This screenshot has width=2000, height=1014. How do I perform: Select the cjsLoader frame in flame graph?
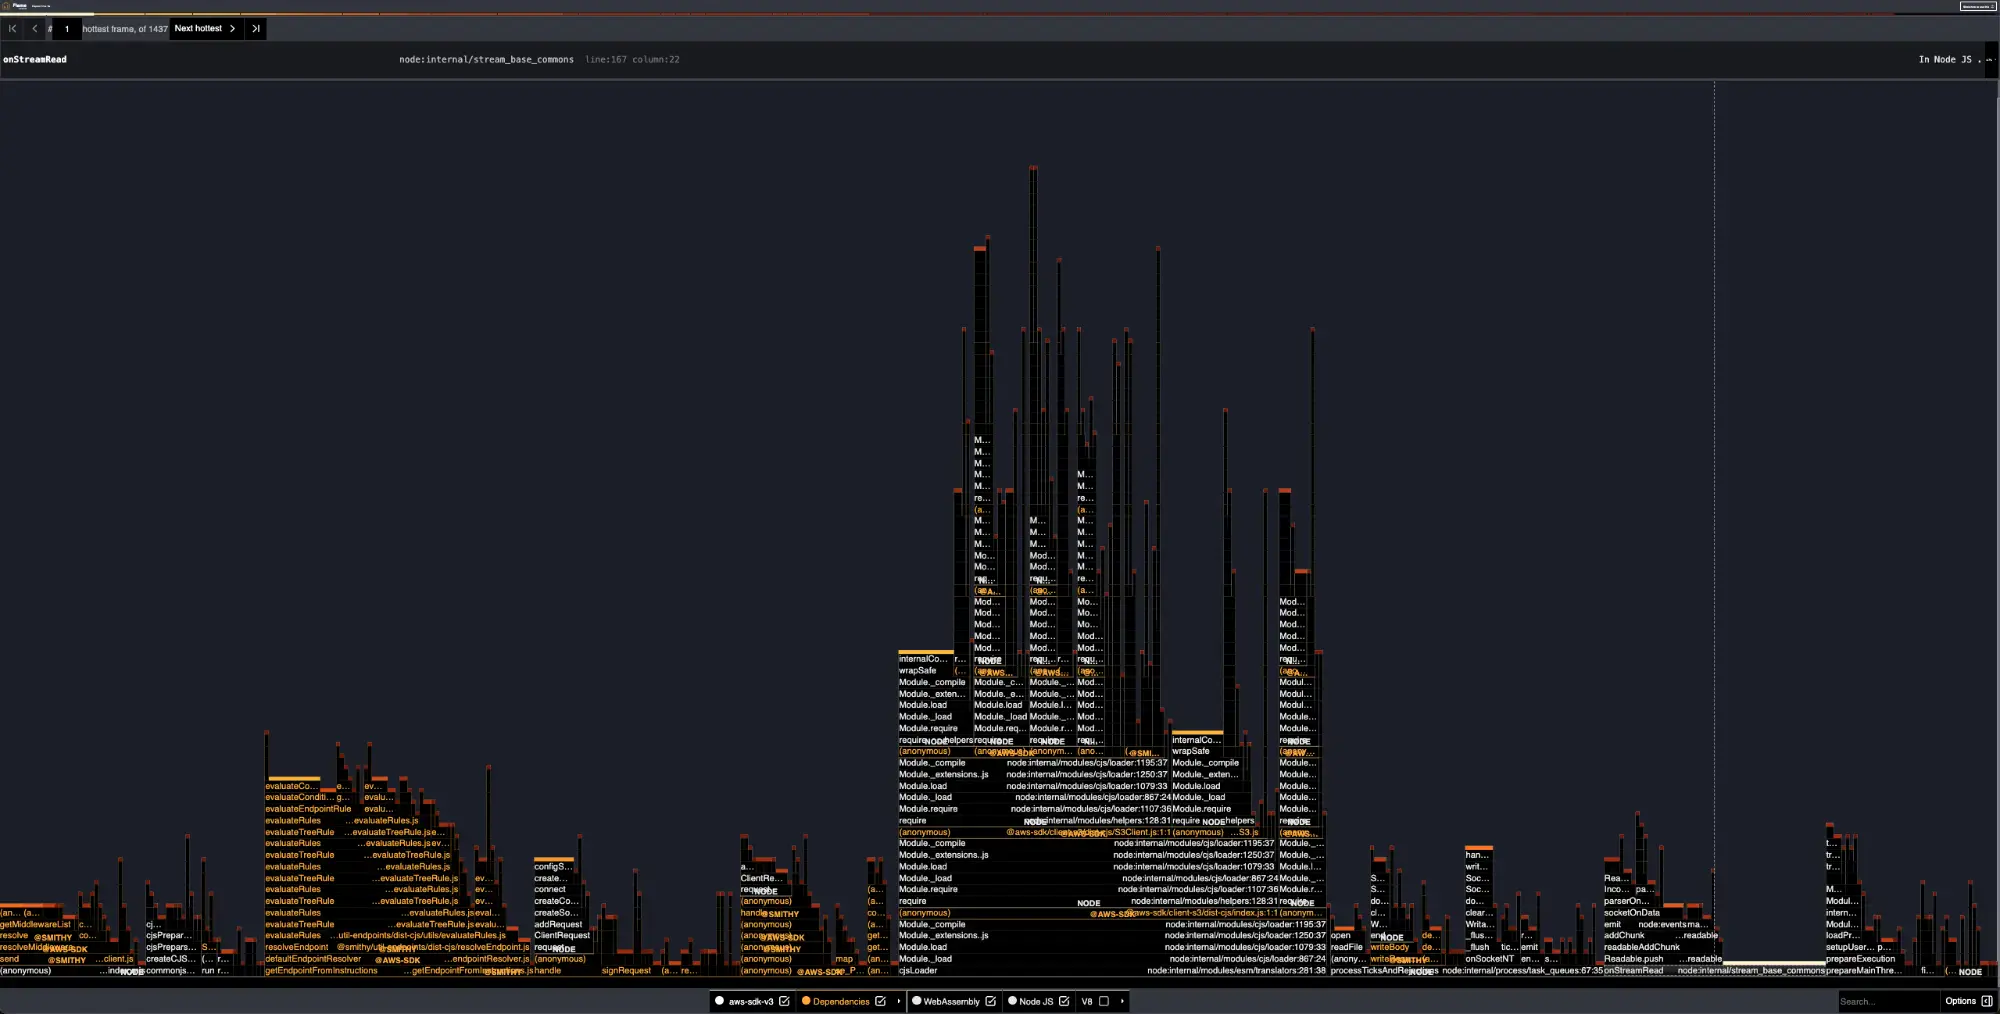pos(918,971)
